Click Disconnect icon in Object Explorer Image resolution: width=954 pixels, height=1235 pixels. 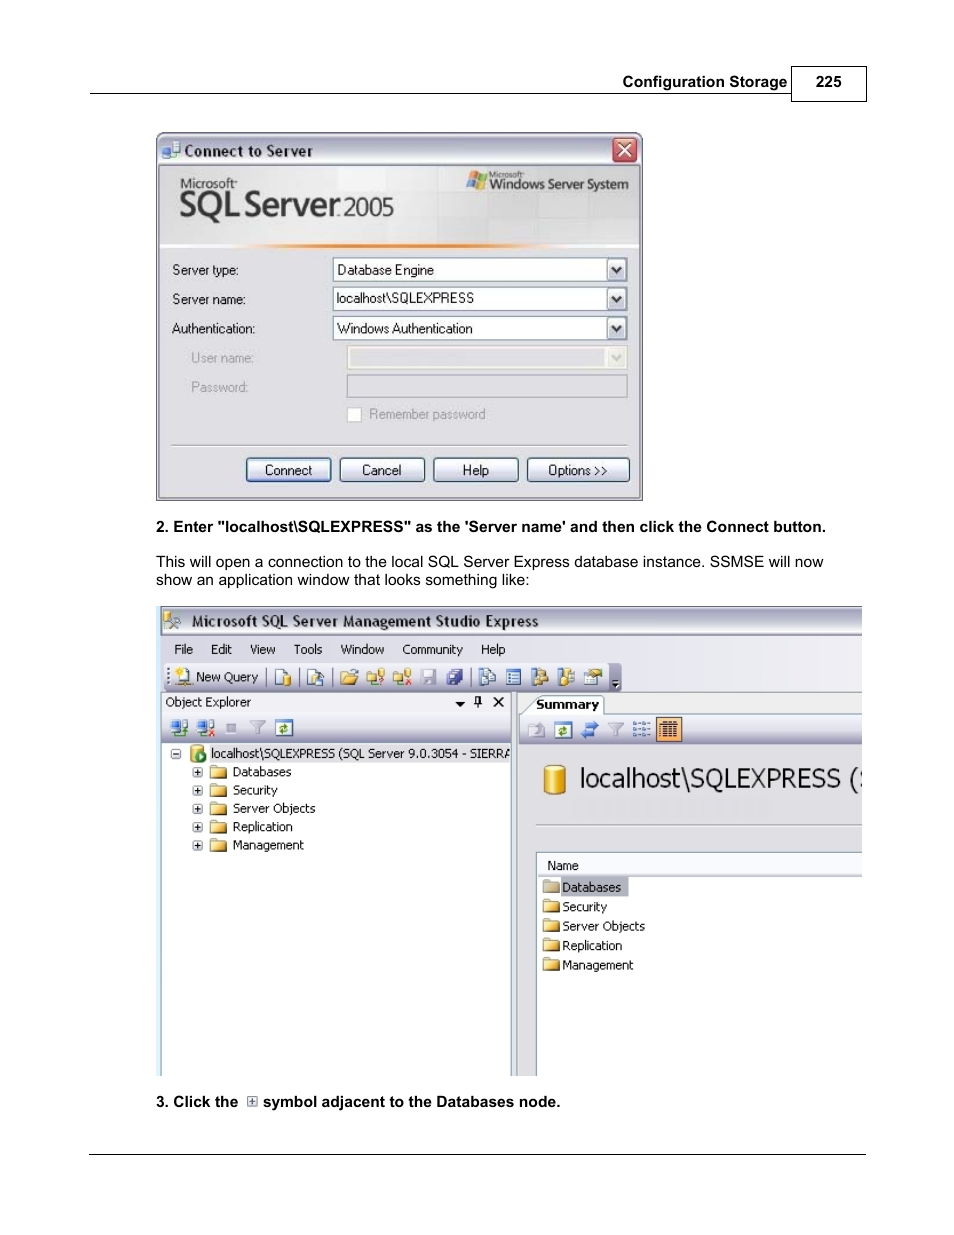[x=205, y=728]
